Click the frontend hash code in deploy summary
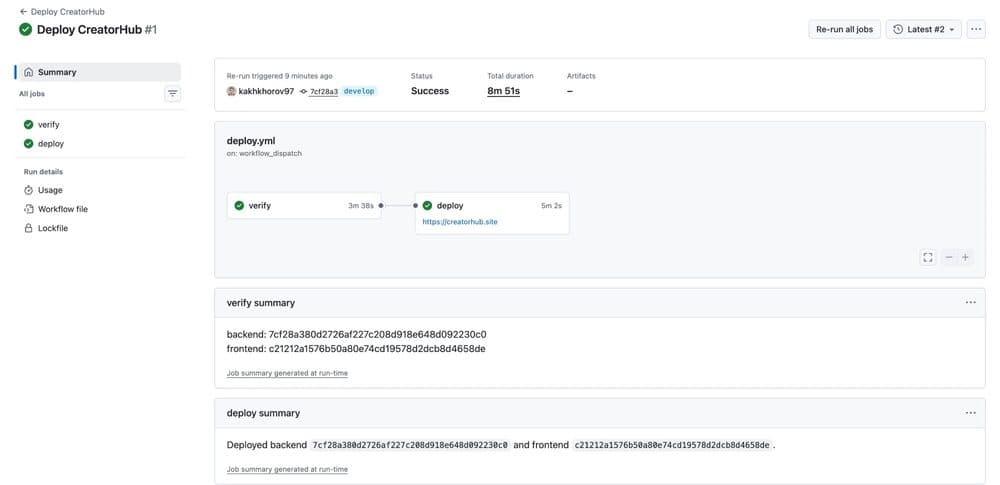This screenshot has width=1000, height=485. coord(672,445)
